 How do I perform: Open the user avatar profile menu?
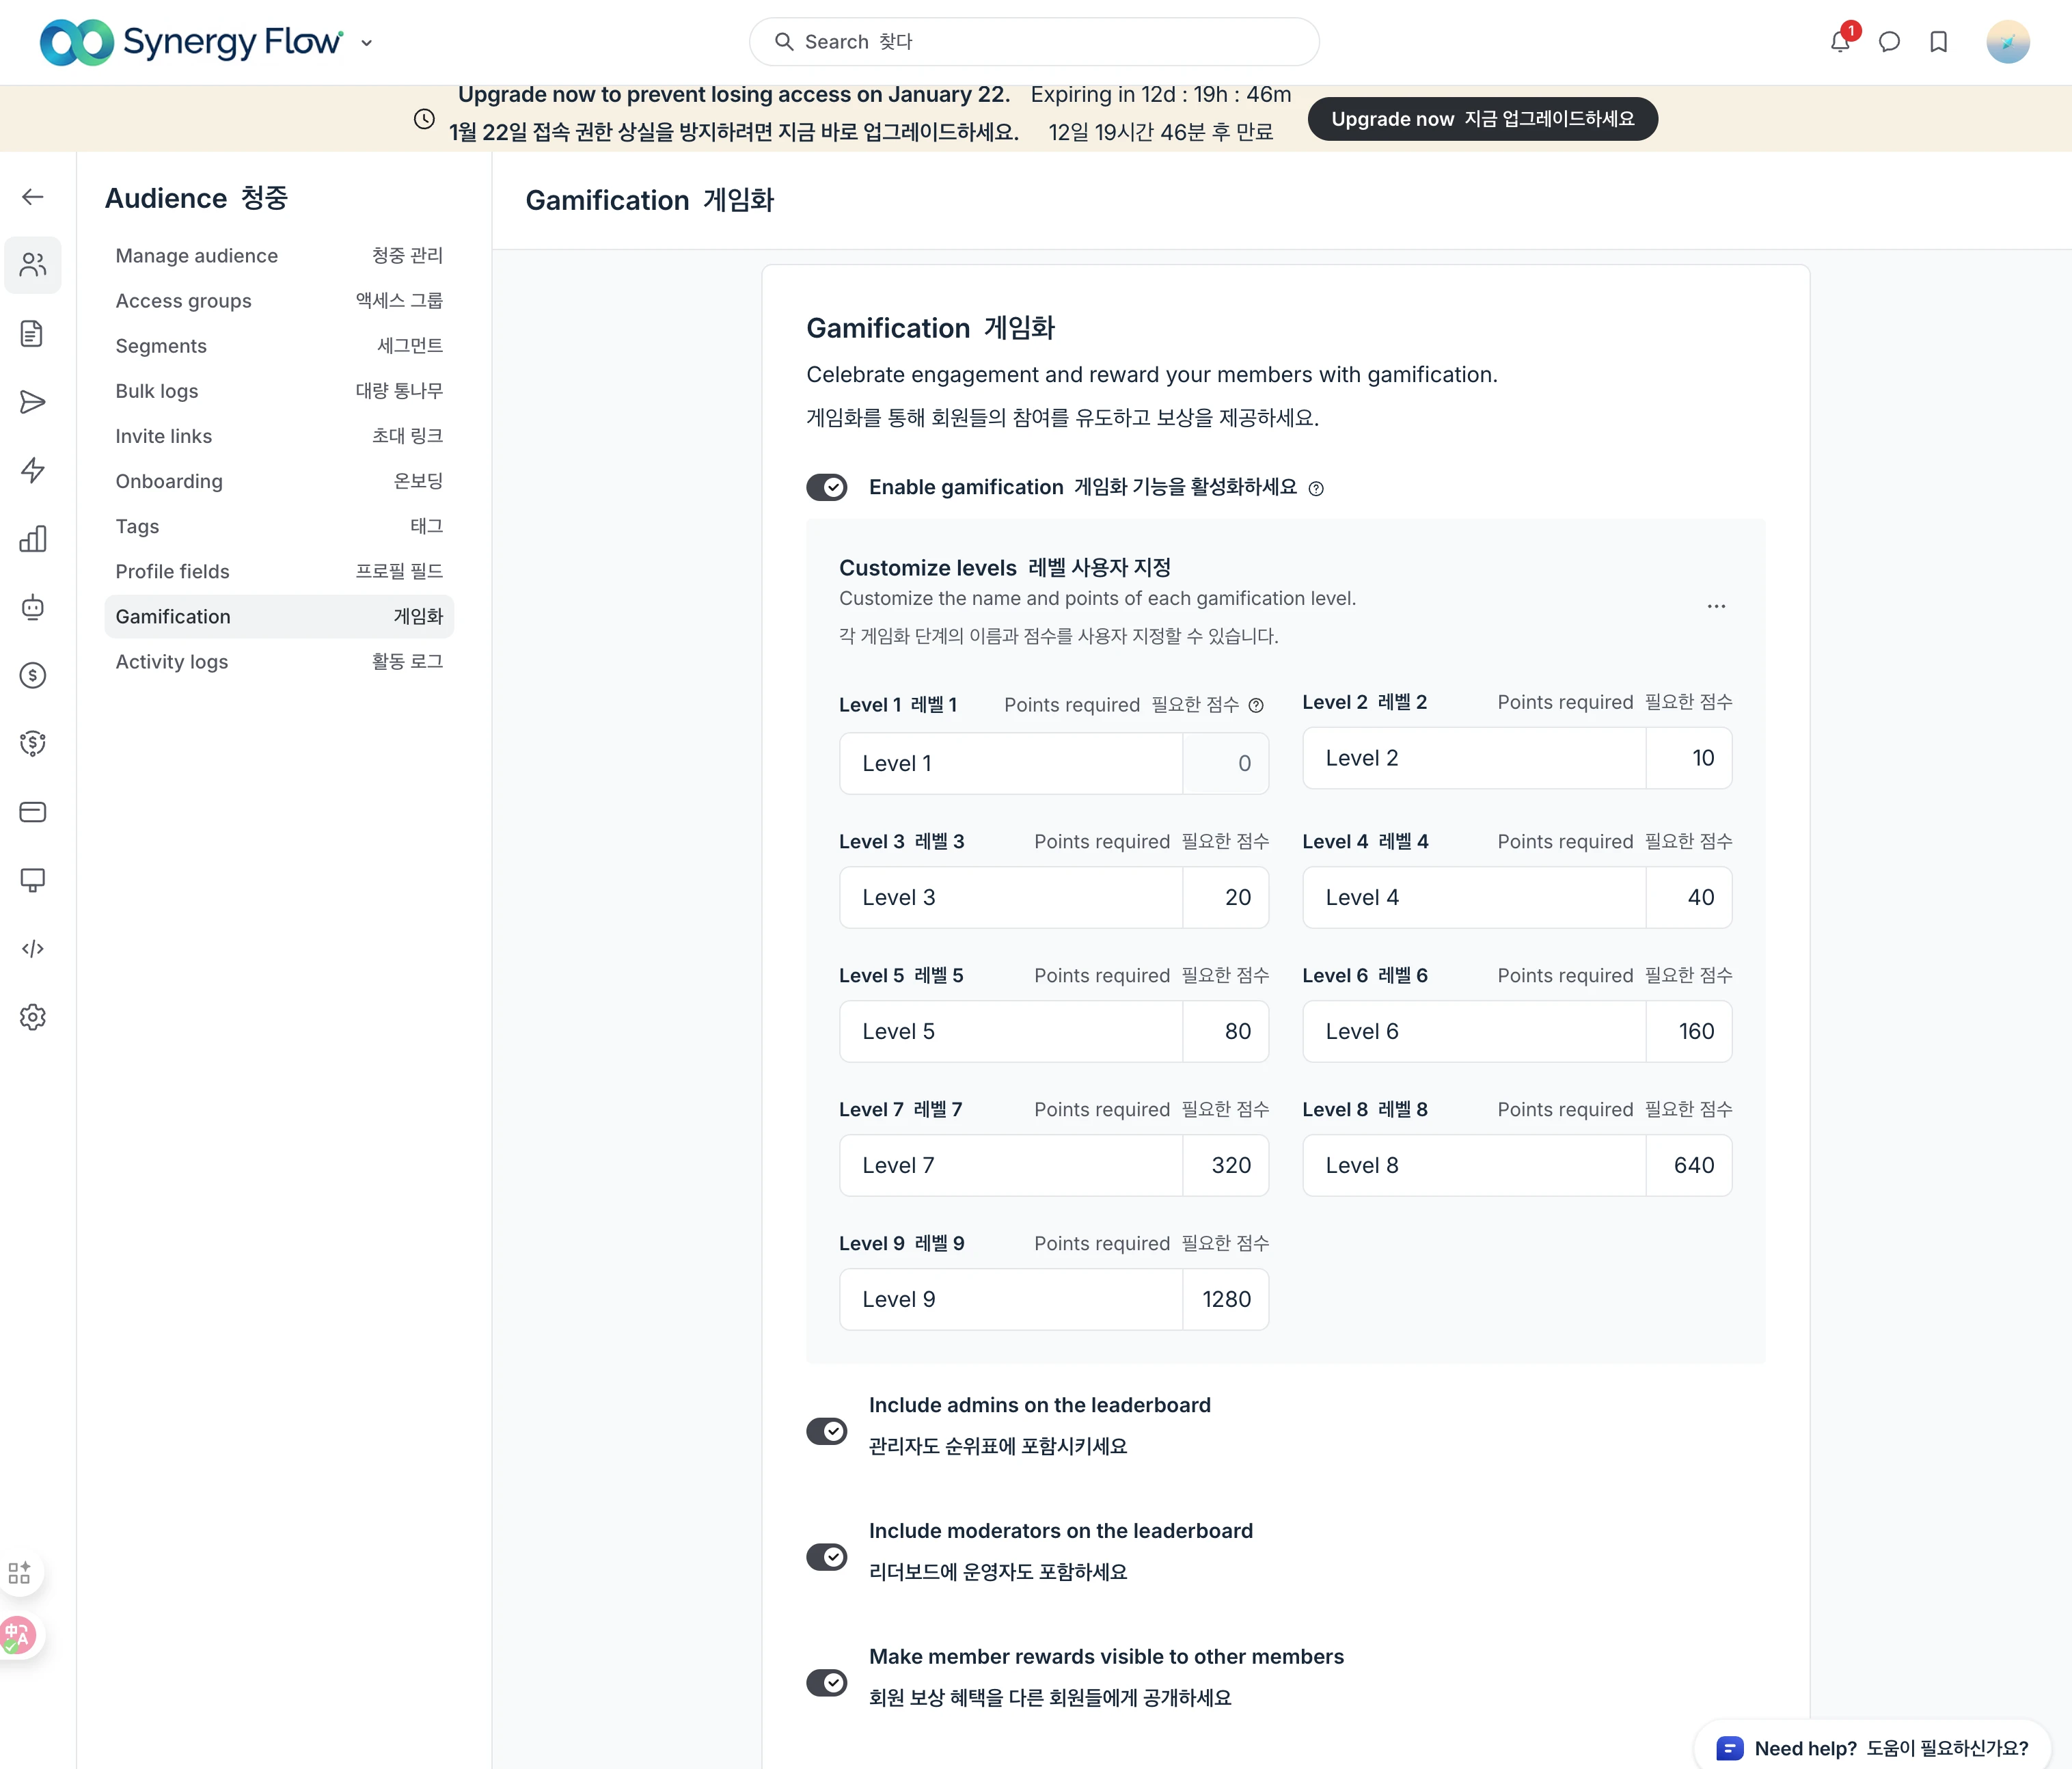(x=2007, y=42)
